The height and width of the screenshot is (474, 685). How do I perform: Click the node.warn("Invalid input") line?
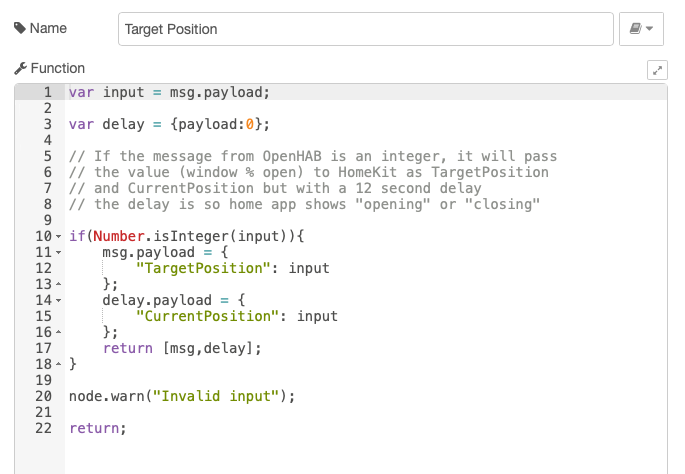(182, 396)
